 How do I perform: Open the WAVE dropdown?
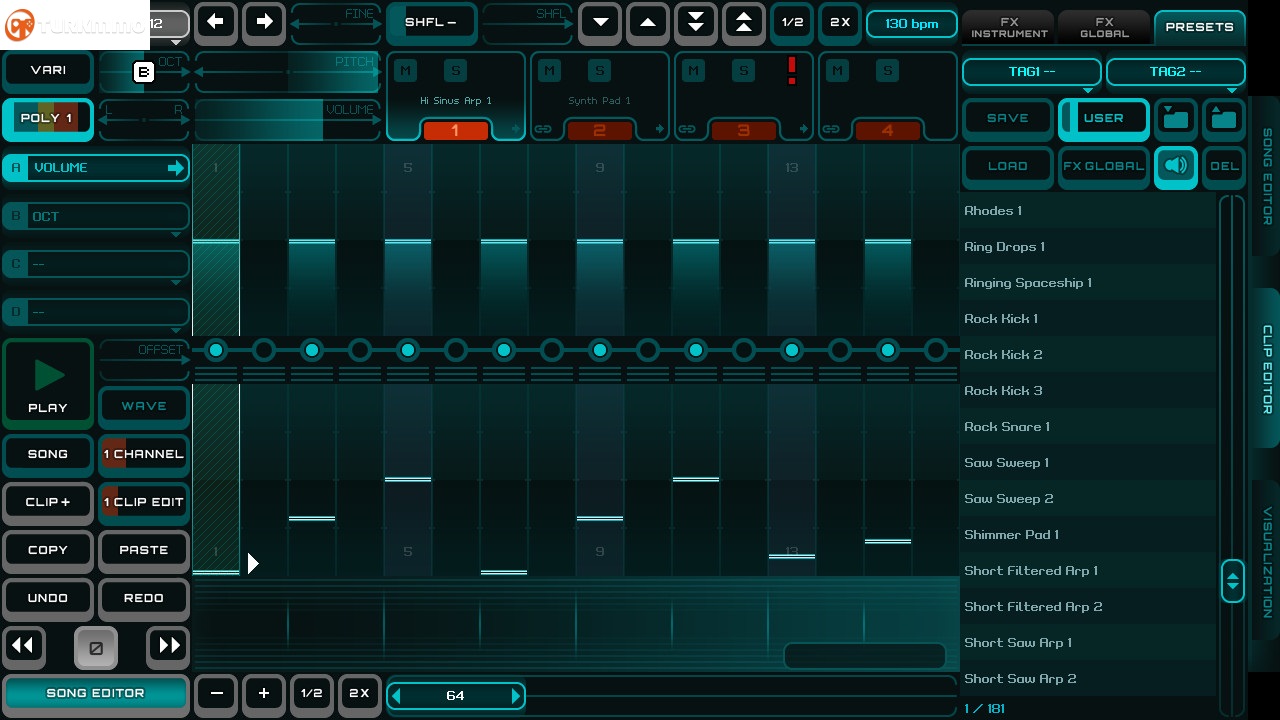click(144, 406)
